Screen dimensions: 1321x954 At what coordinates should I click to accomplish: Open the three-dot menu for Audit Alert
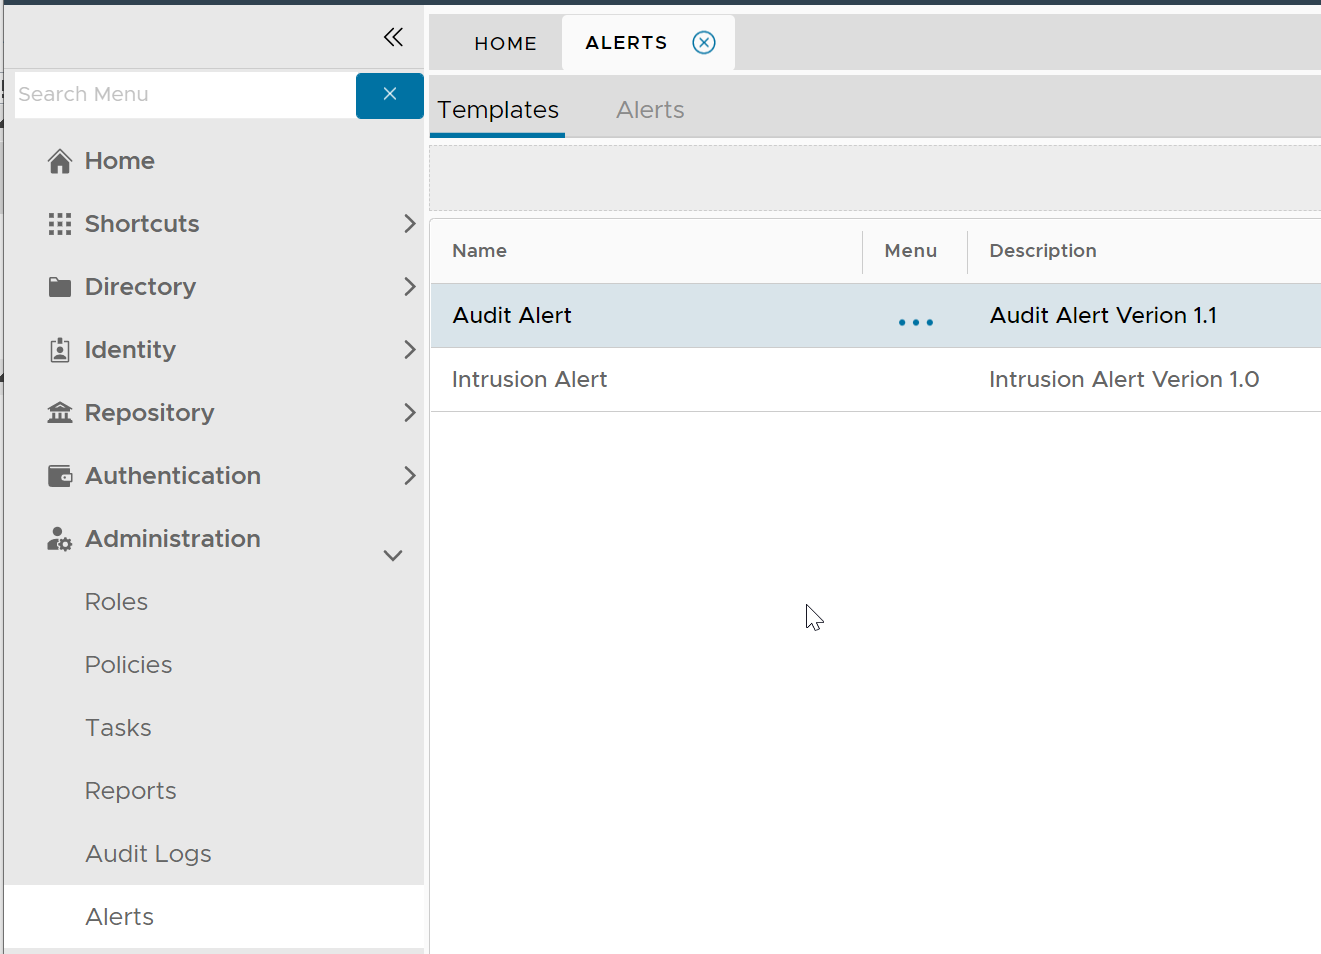(915, 322)
